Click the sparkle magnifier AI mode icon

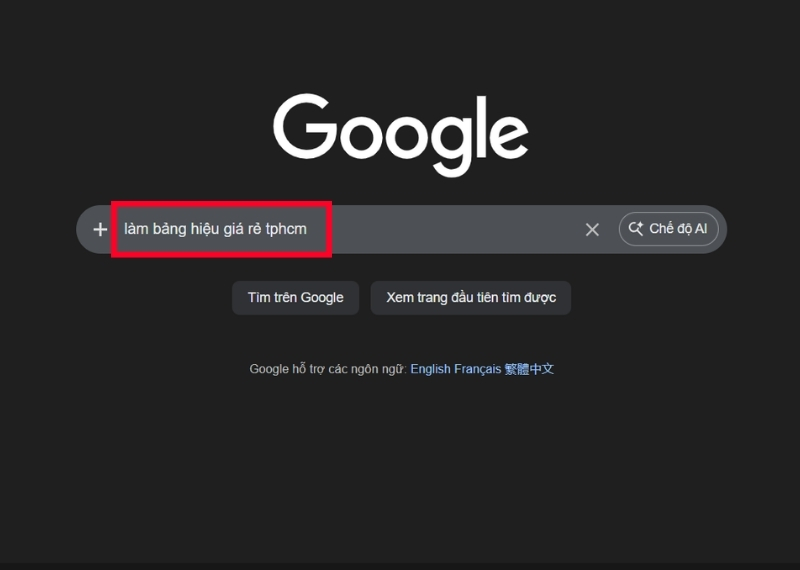point(636,229)
